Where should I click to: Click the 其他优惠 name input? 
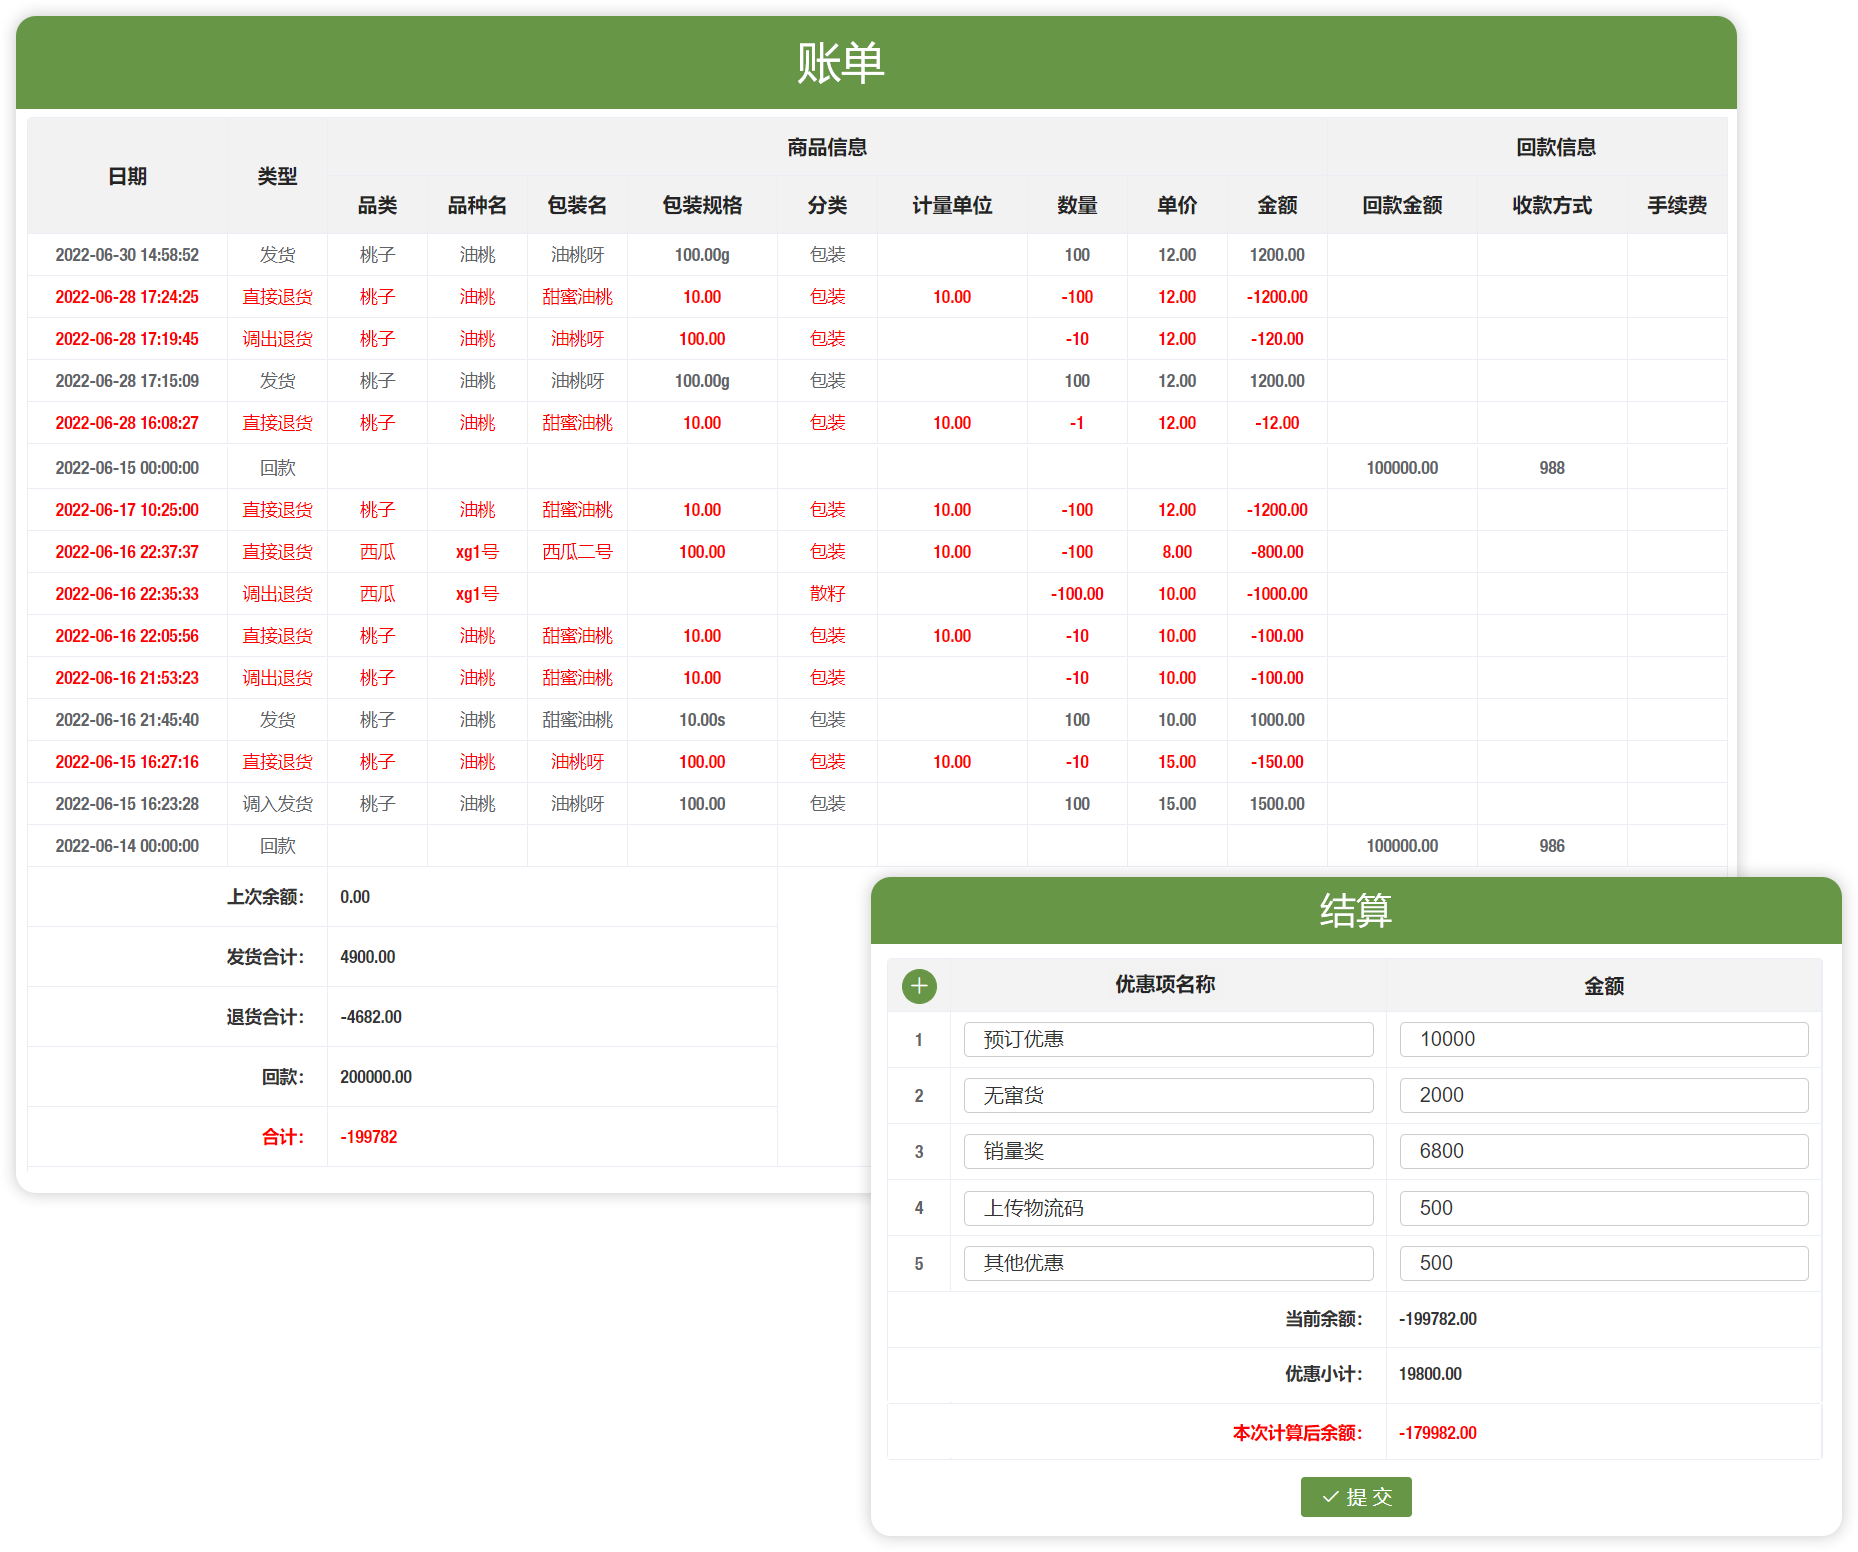pyautogui.click(x=1167, y=1264)
